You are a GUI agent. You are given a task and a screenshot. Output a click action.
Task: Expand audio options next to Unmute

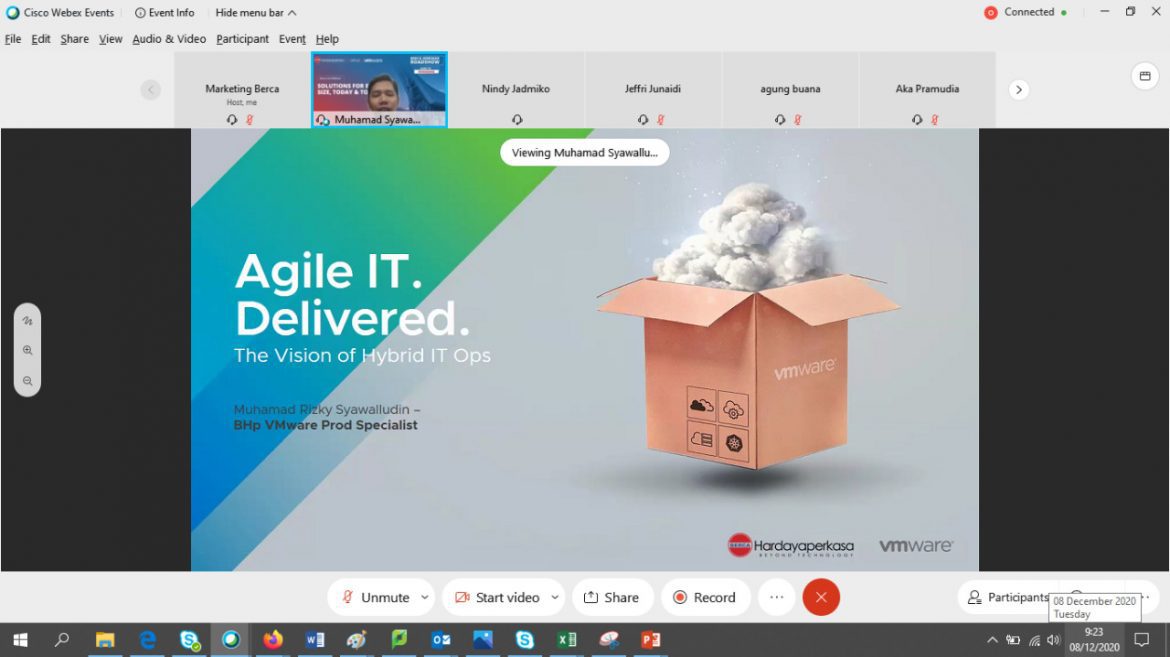click(425, 597)
